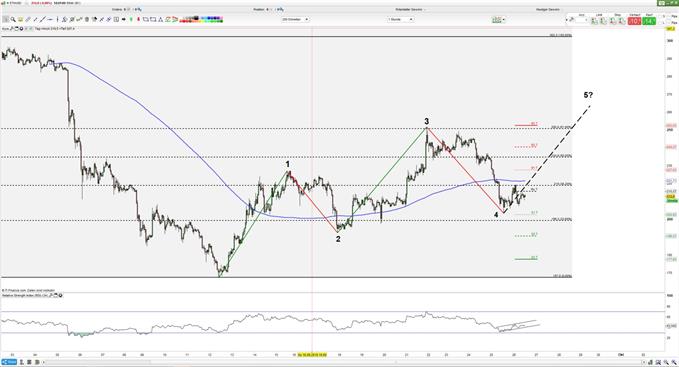This screenshot has height=367, width=679.
Task: Click the red Verkauf sell button
Action: [x=634, y=20]
